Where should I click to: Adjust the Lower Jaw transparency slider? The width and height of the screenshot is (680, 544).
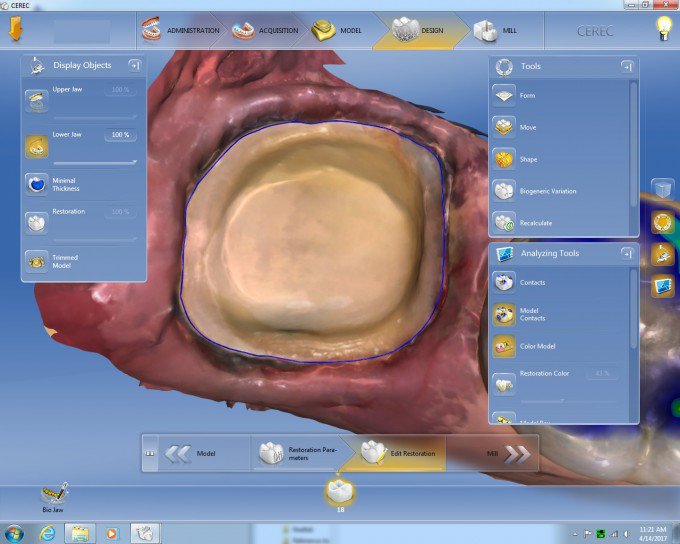pos(95,163)
